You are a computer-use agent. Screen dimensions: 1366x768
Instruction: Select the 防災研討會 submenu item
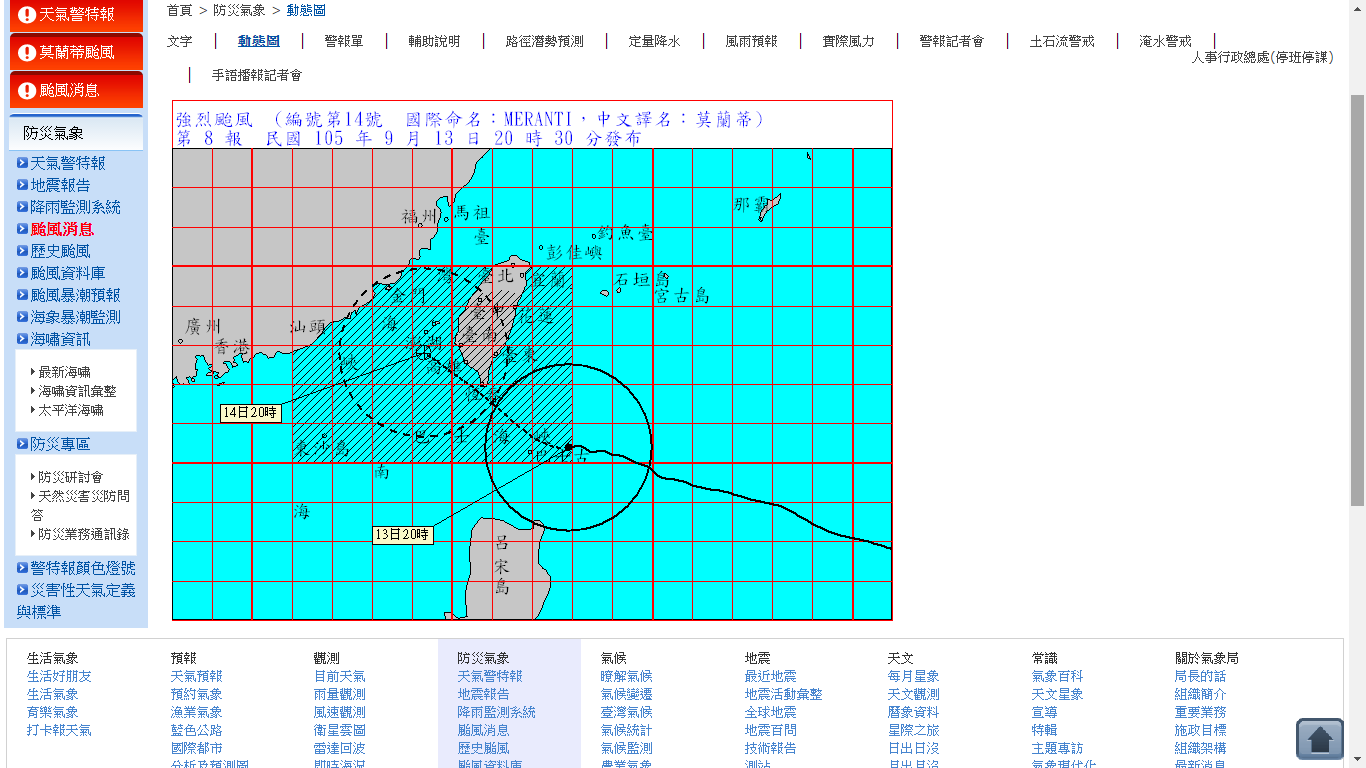(70, 477)
